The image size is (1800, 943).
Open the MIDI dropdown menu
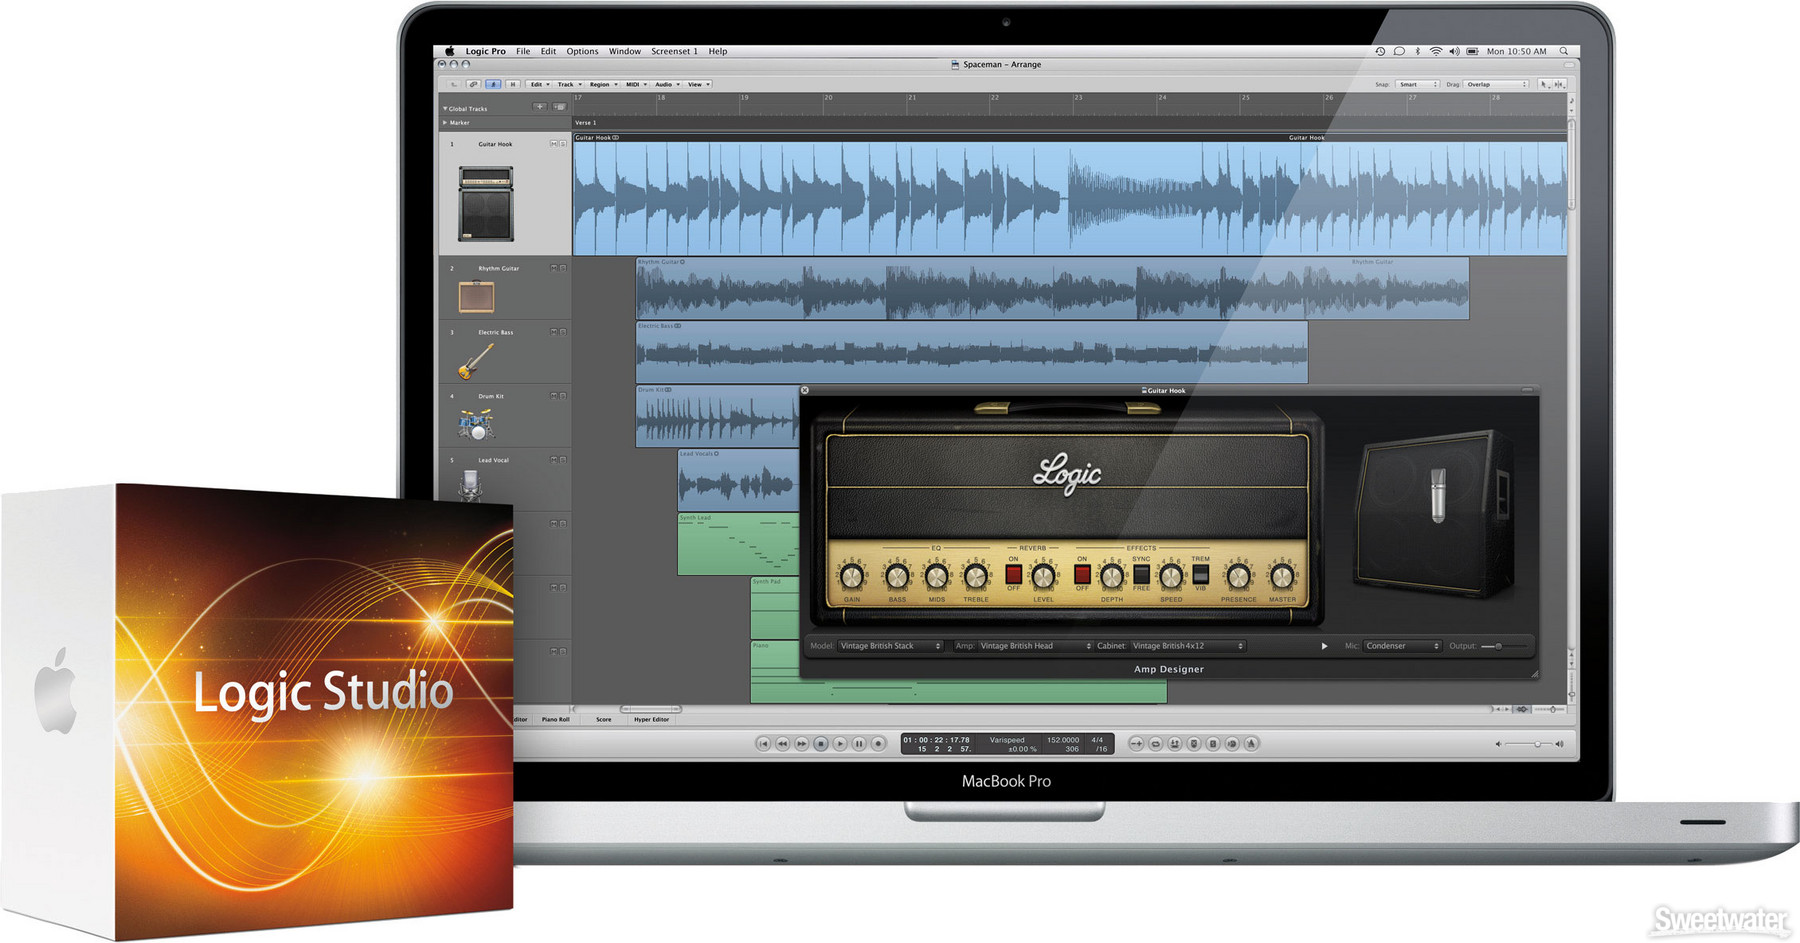[636, 84]
